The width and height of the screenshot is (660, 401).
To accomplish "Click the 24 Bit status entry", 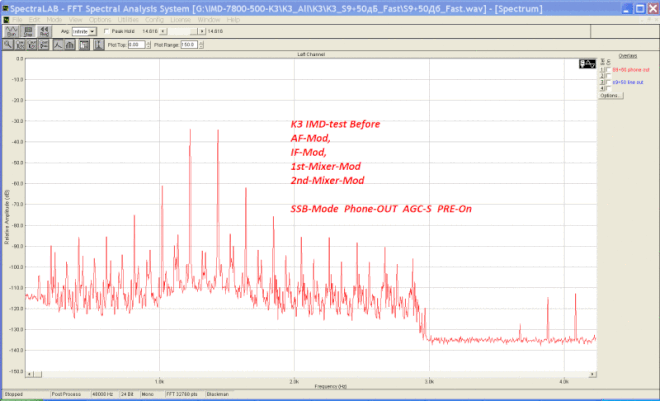I will [x=129, y=394].
